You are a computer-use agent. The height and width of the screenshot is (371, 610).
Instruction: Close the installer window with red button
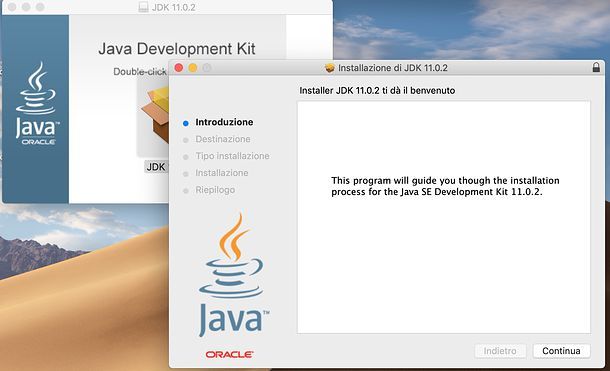(179, 68)
